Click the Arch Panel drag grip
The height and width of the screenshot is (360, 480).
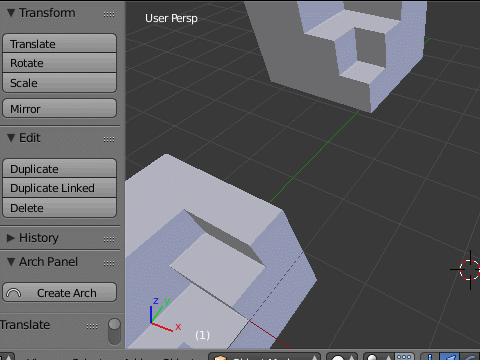(x=109, y=263)
